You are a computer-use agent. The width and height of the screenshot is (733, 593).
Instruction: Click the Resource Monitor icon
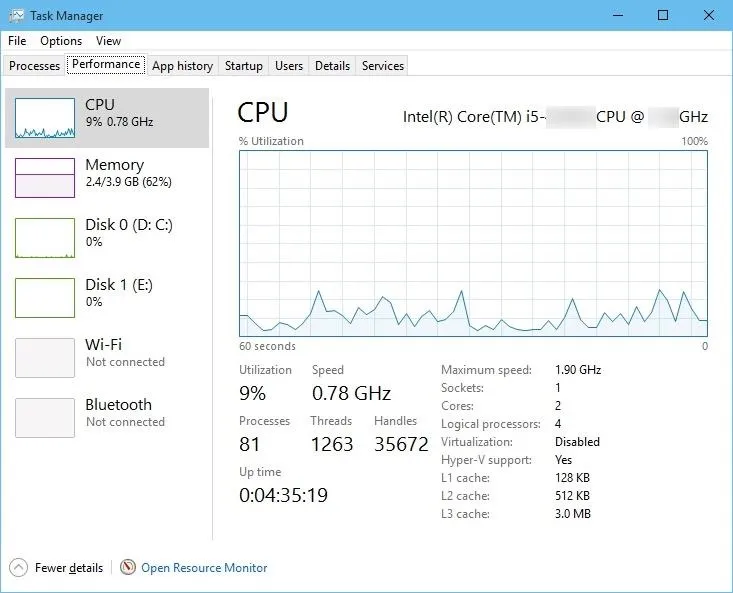click(128, 568)
